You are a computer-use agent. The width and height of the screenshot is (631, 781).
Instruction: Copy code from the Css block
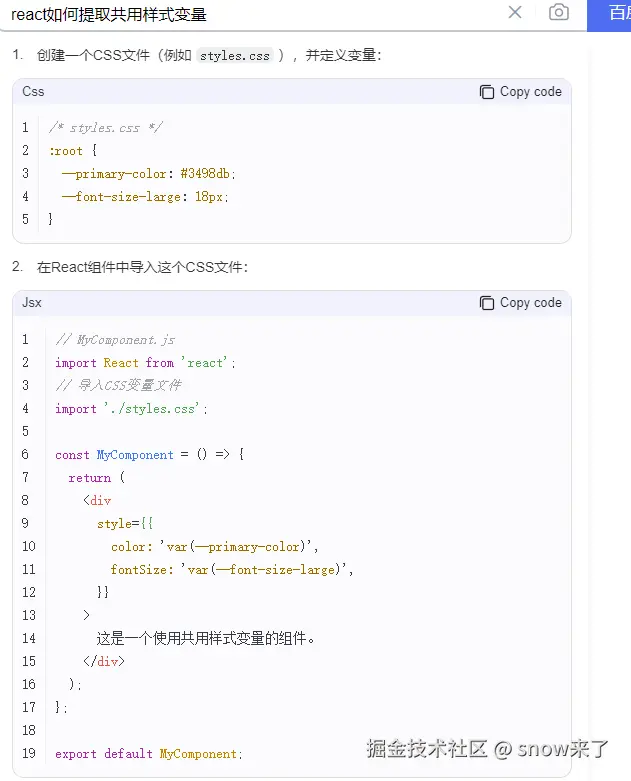(x=520, y=92)
